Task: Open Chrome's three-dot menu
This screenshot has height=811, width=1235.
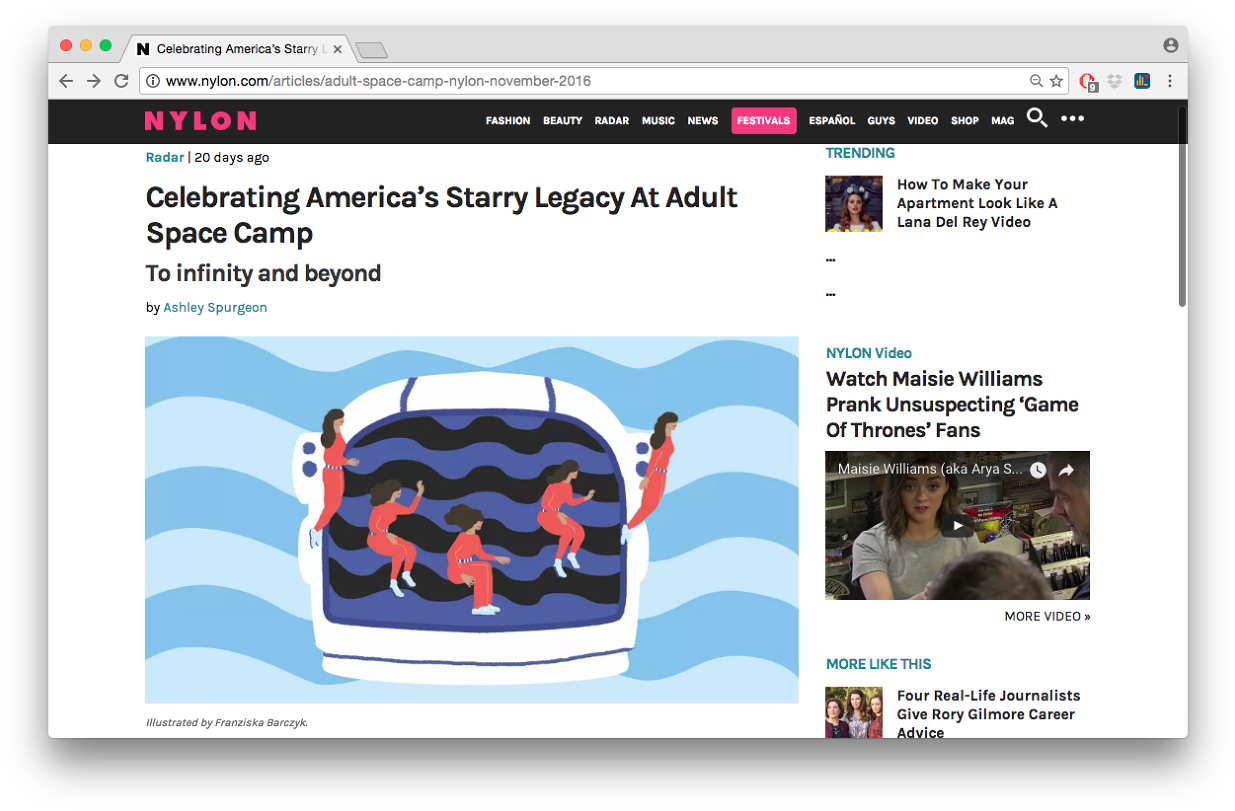Action: point(1170,81)
